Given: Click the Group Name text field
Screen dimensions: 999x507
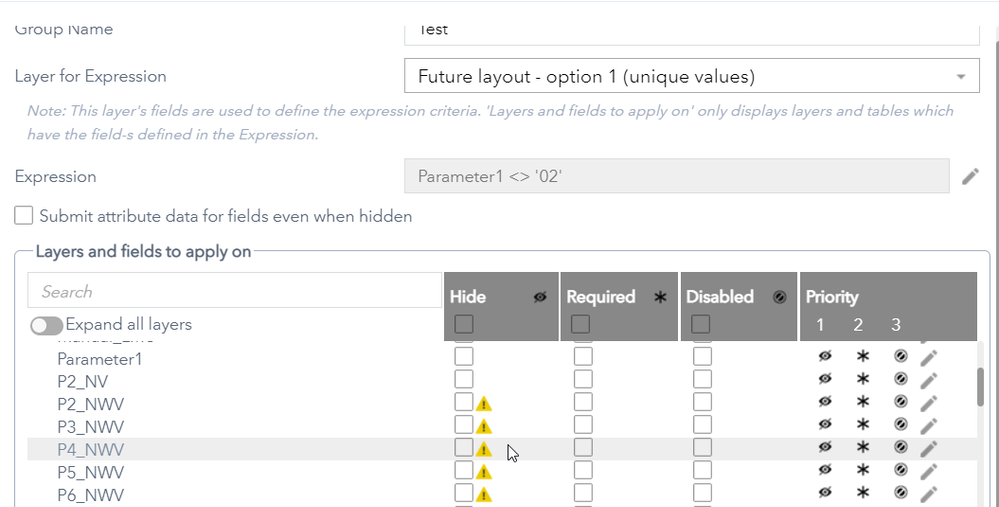Looking at the screenshot, I should [691, 30].
